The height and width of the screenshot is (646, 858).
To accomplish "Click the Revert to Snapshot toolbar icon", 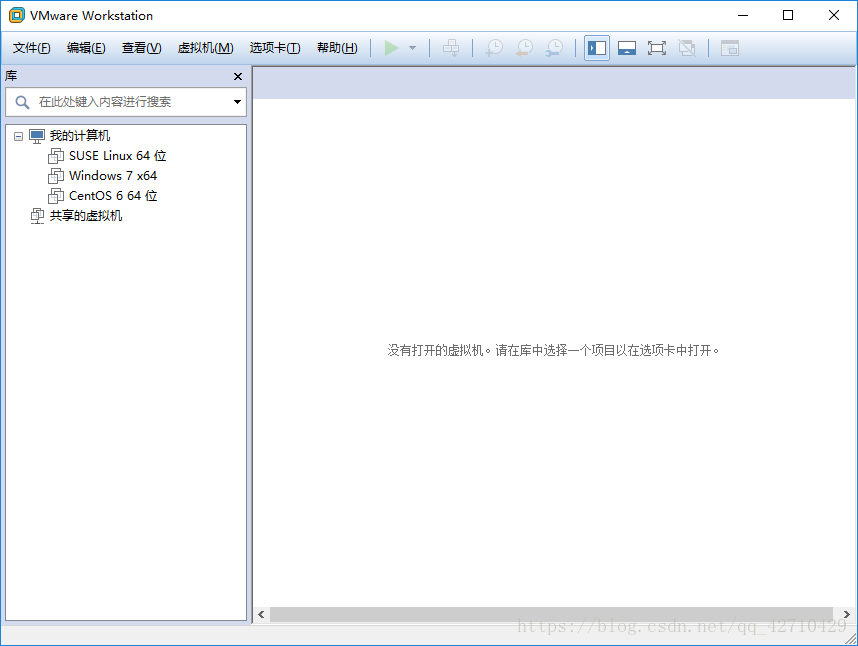I will click(x=524, y=48).
